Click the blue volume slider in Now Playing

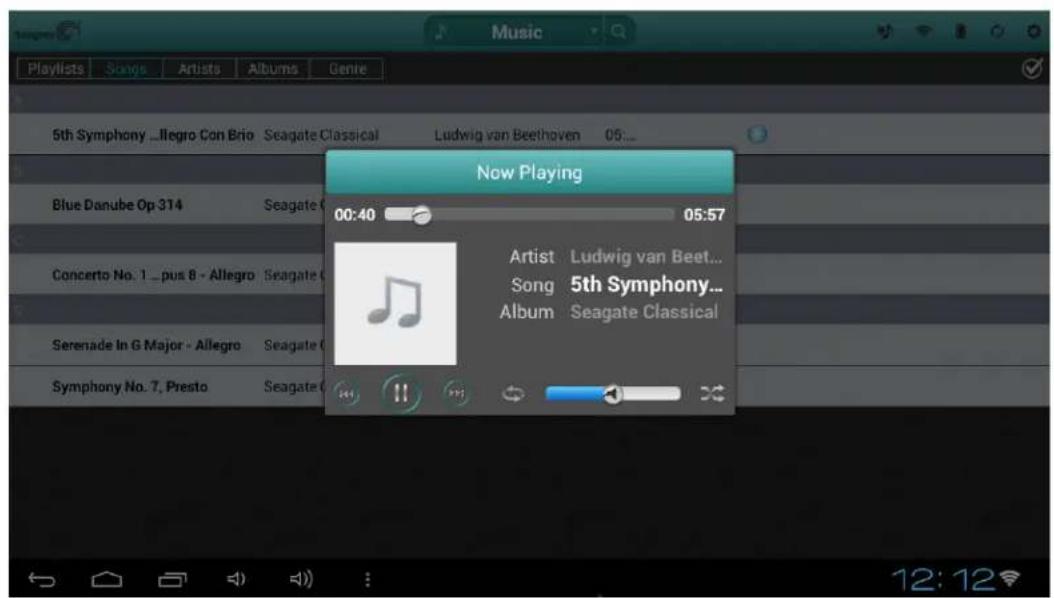click(613, 394)
